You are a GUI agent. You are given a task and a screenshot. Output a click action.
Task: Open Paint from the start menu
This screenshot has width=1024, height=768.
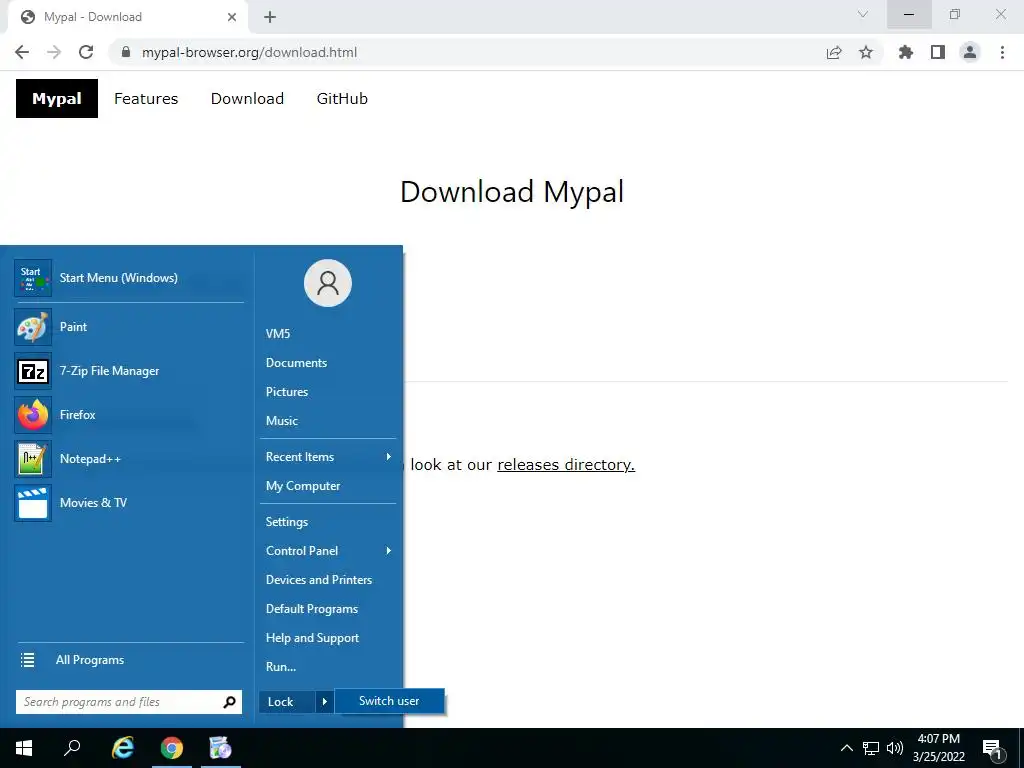click(73, 327)
